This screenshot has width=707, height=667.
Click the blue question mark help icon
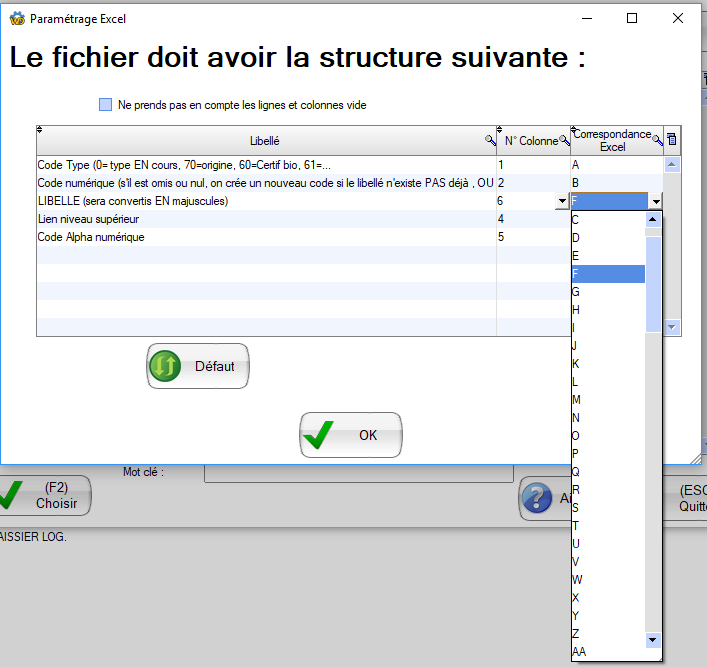[537, 498]
